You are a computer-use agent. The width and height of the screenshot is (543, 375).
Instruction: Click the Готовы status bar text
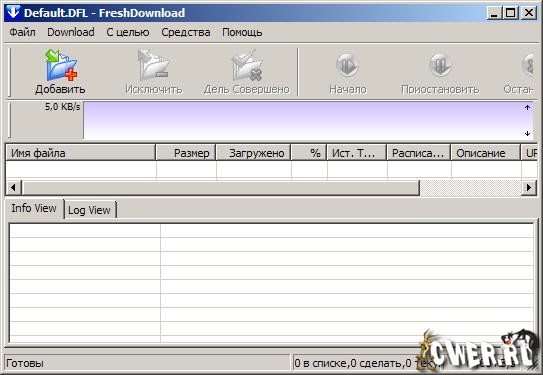click(25, 363)
